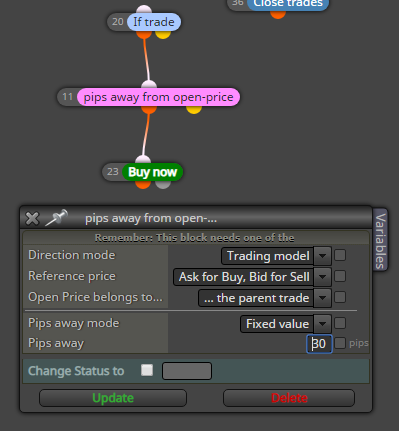The height and width of the screenshot is (431, 399).
Task: Click block number 20 label
Action: click(118, 22)
